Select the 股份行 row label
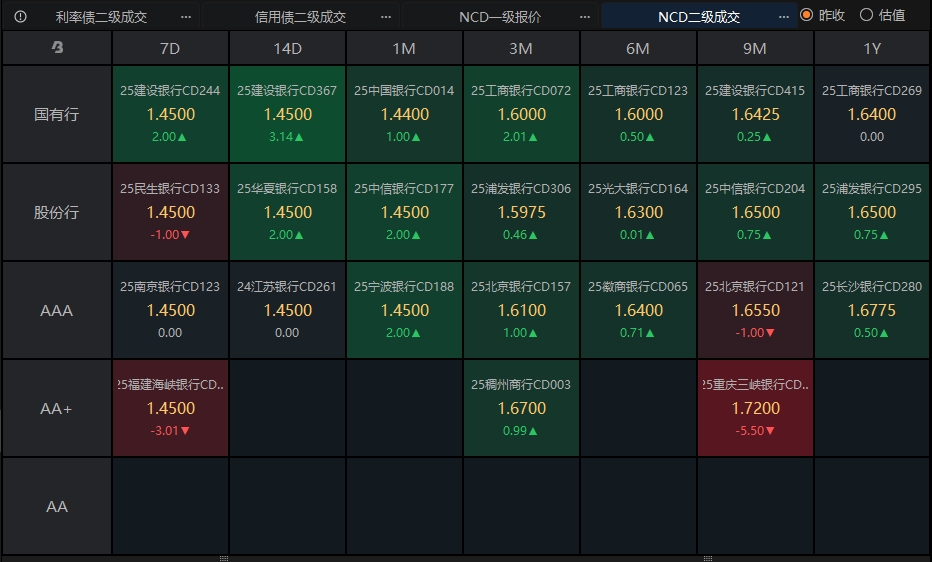The image size is (932, 562). 57,212
